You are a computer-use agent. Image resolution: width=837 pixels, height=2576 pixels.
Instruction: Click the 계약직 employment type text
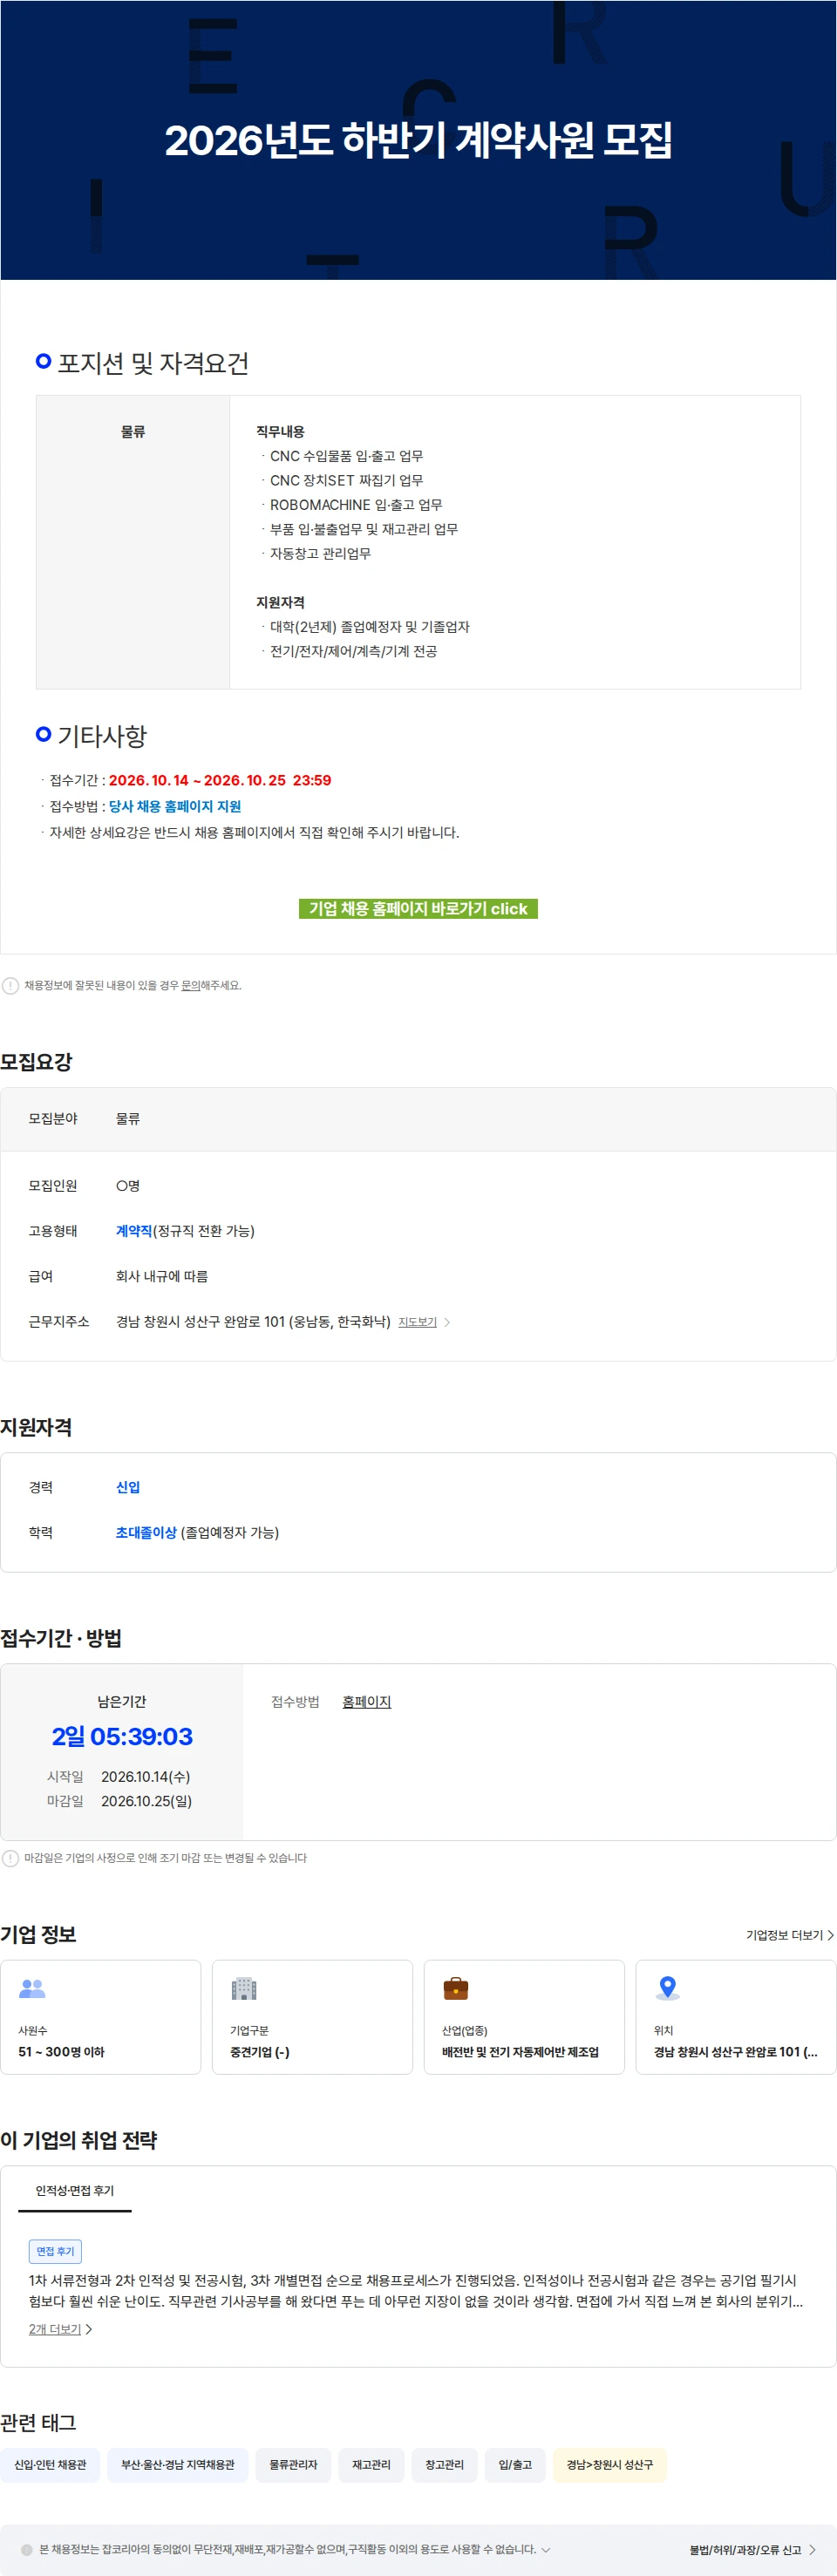[x=134, y=1231]
